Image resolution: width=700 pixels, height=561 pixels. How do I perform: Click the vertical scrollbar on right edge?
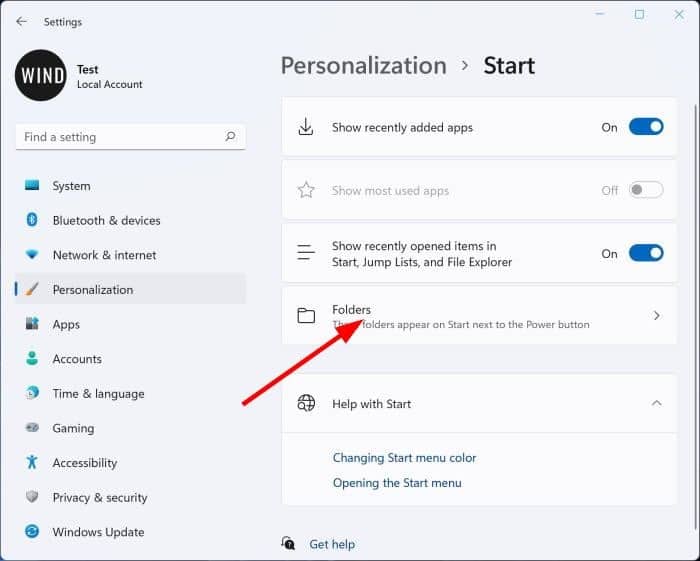pyautogui.click(x=695, y=317)
